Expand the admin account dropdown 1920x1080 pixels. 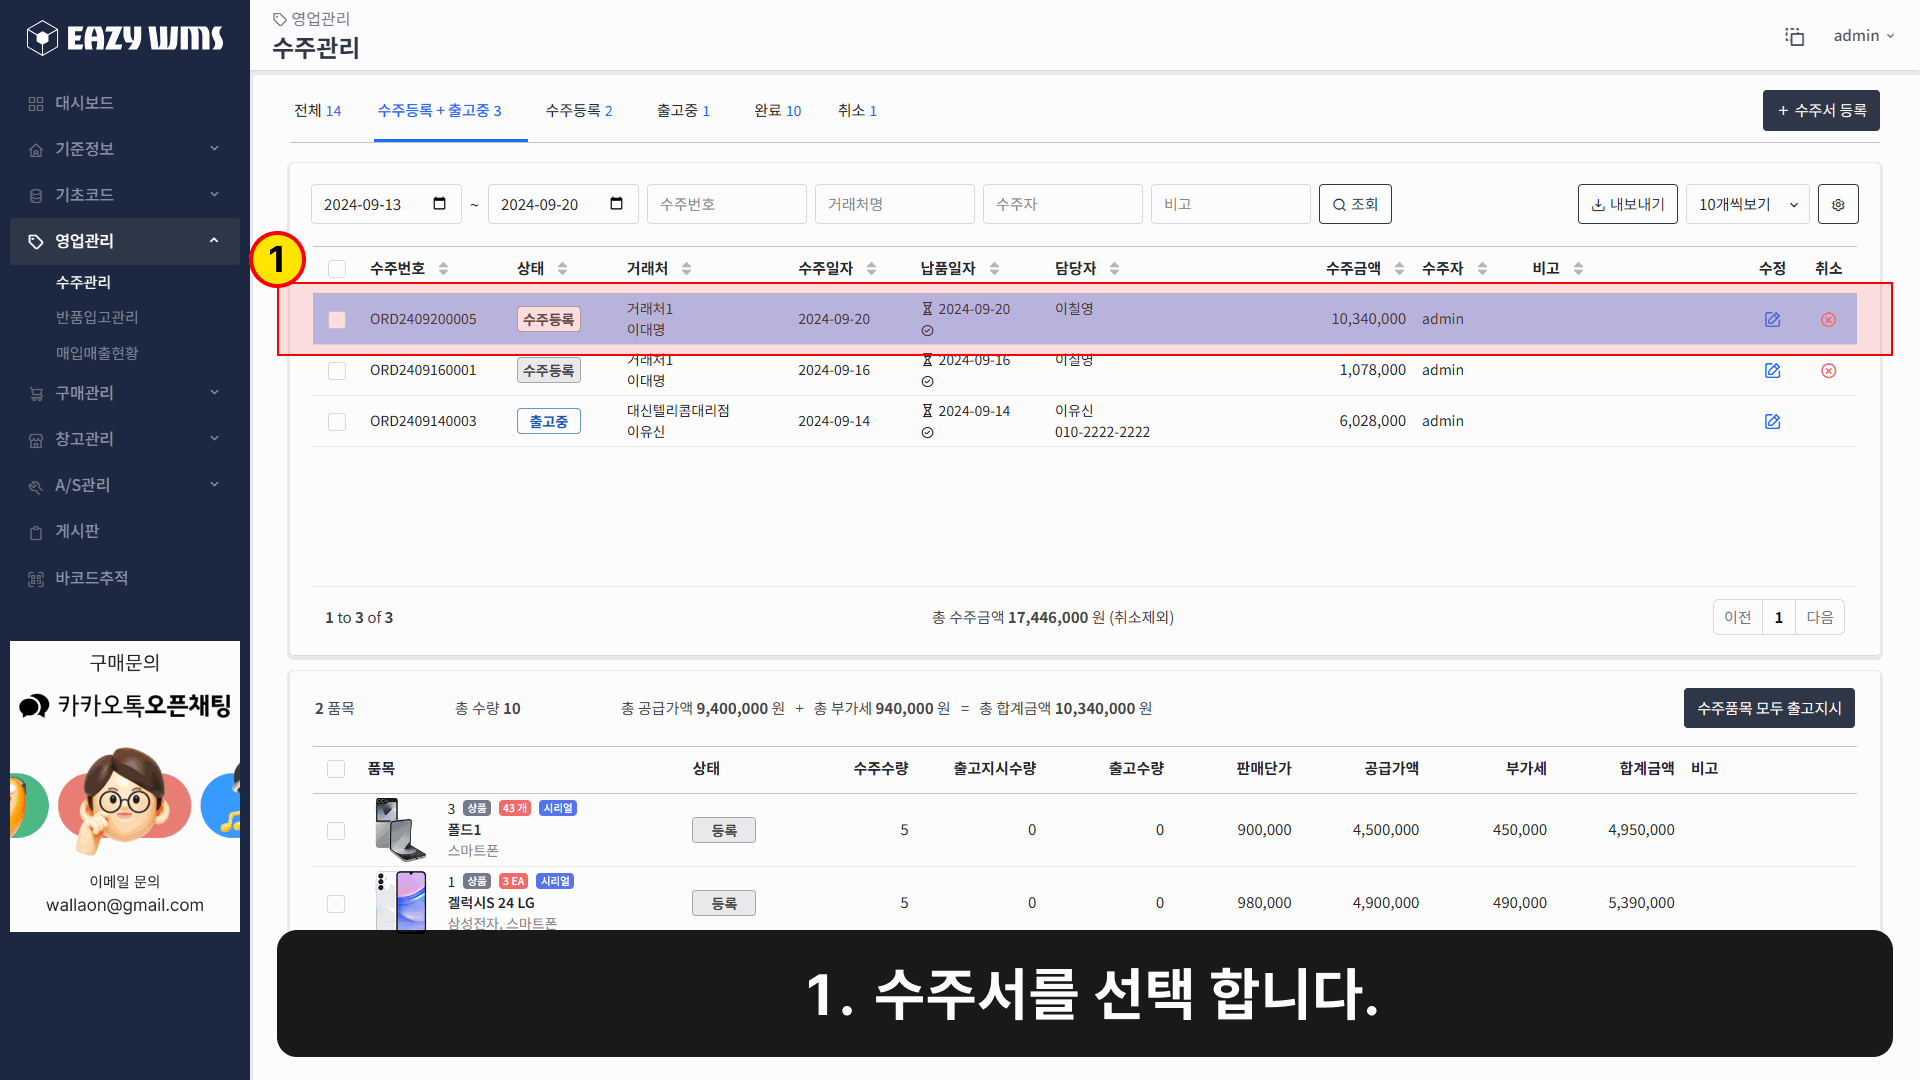click(x=1863, y=36)
